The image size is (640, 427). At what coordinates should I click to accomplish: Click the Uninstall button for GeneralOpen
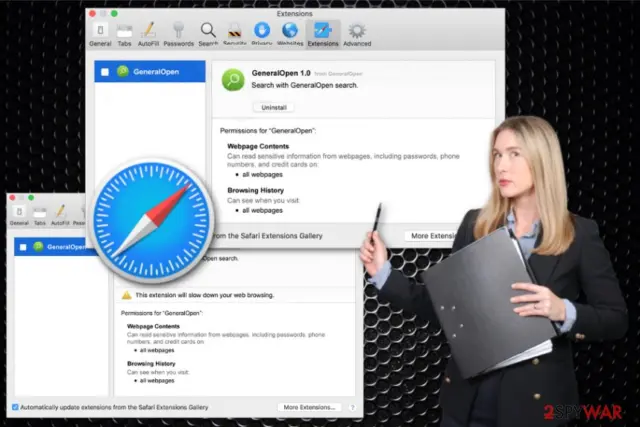click(274, 107)
